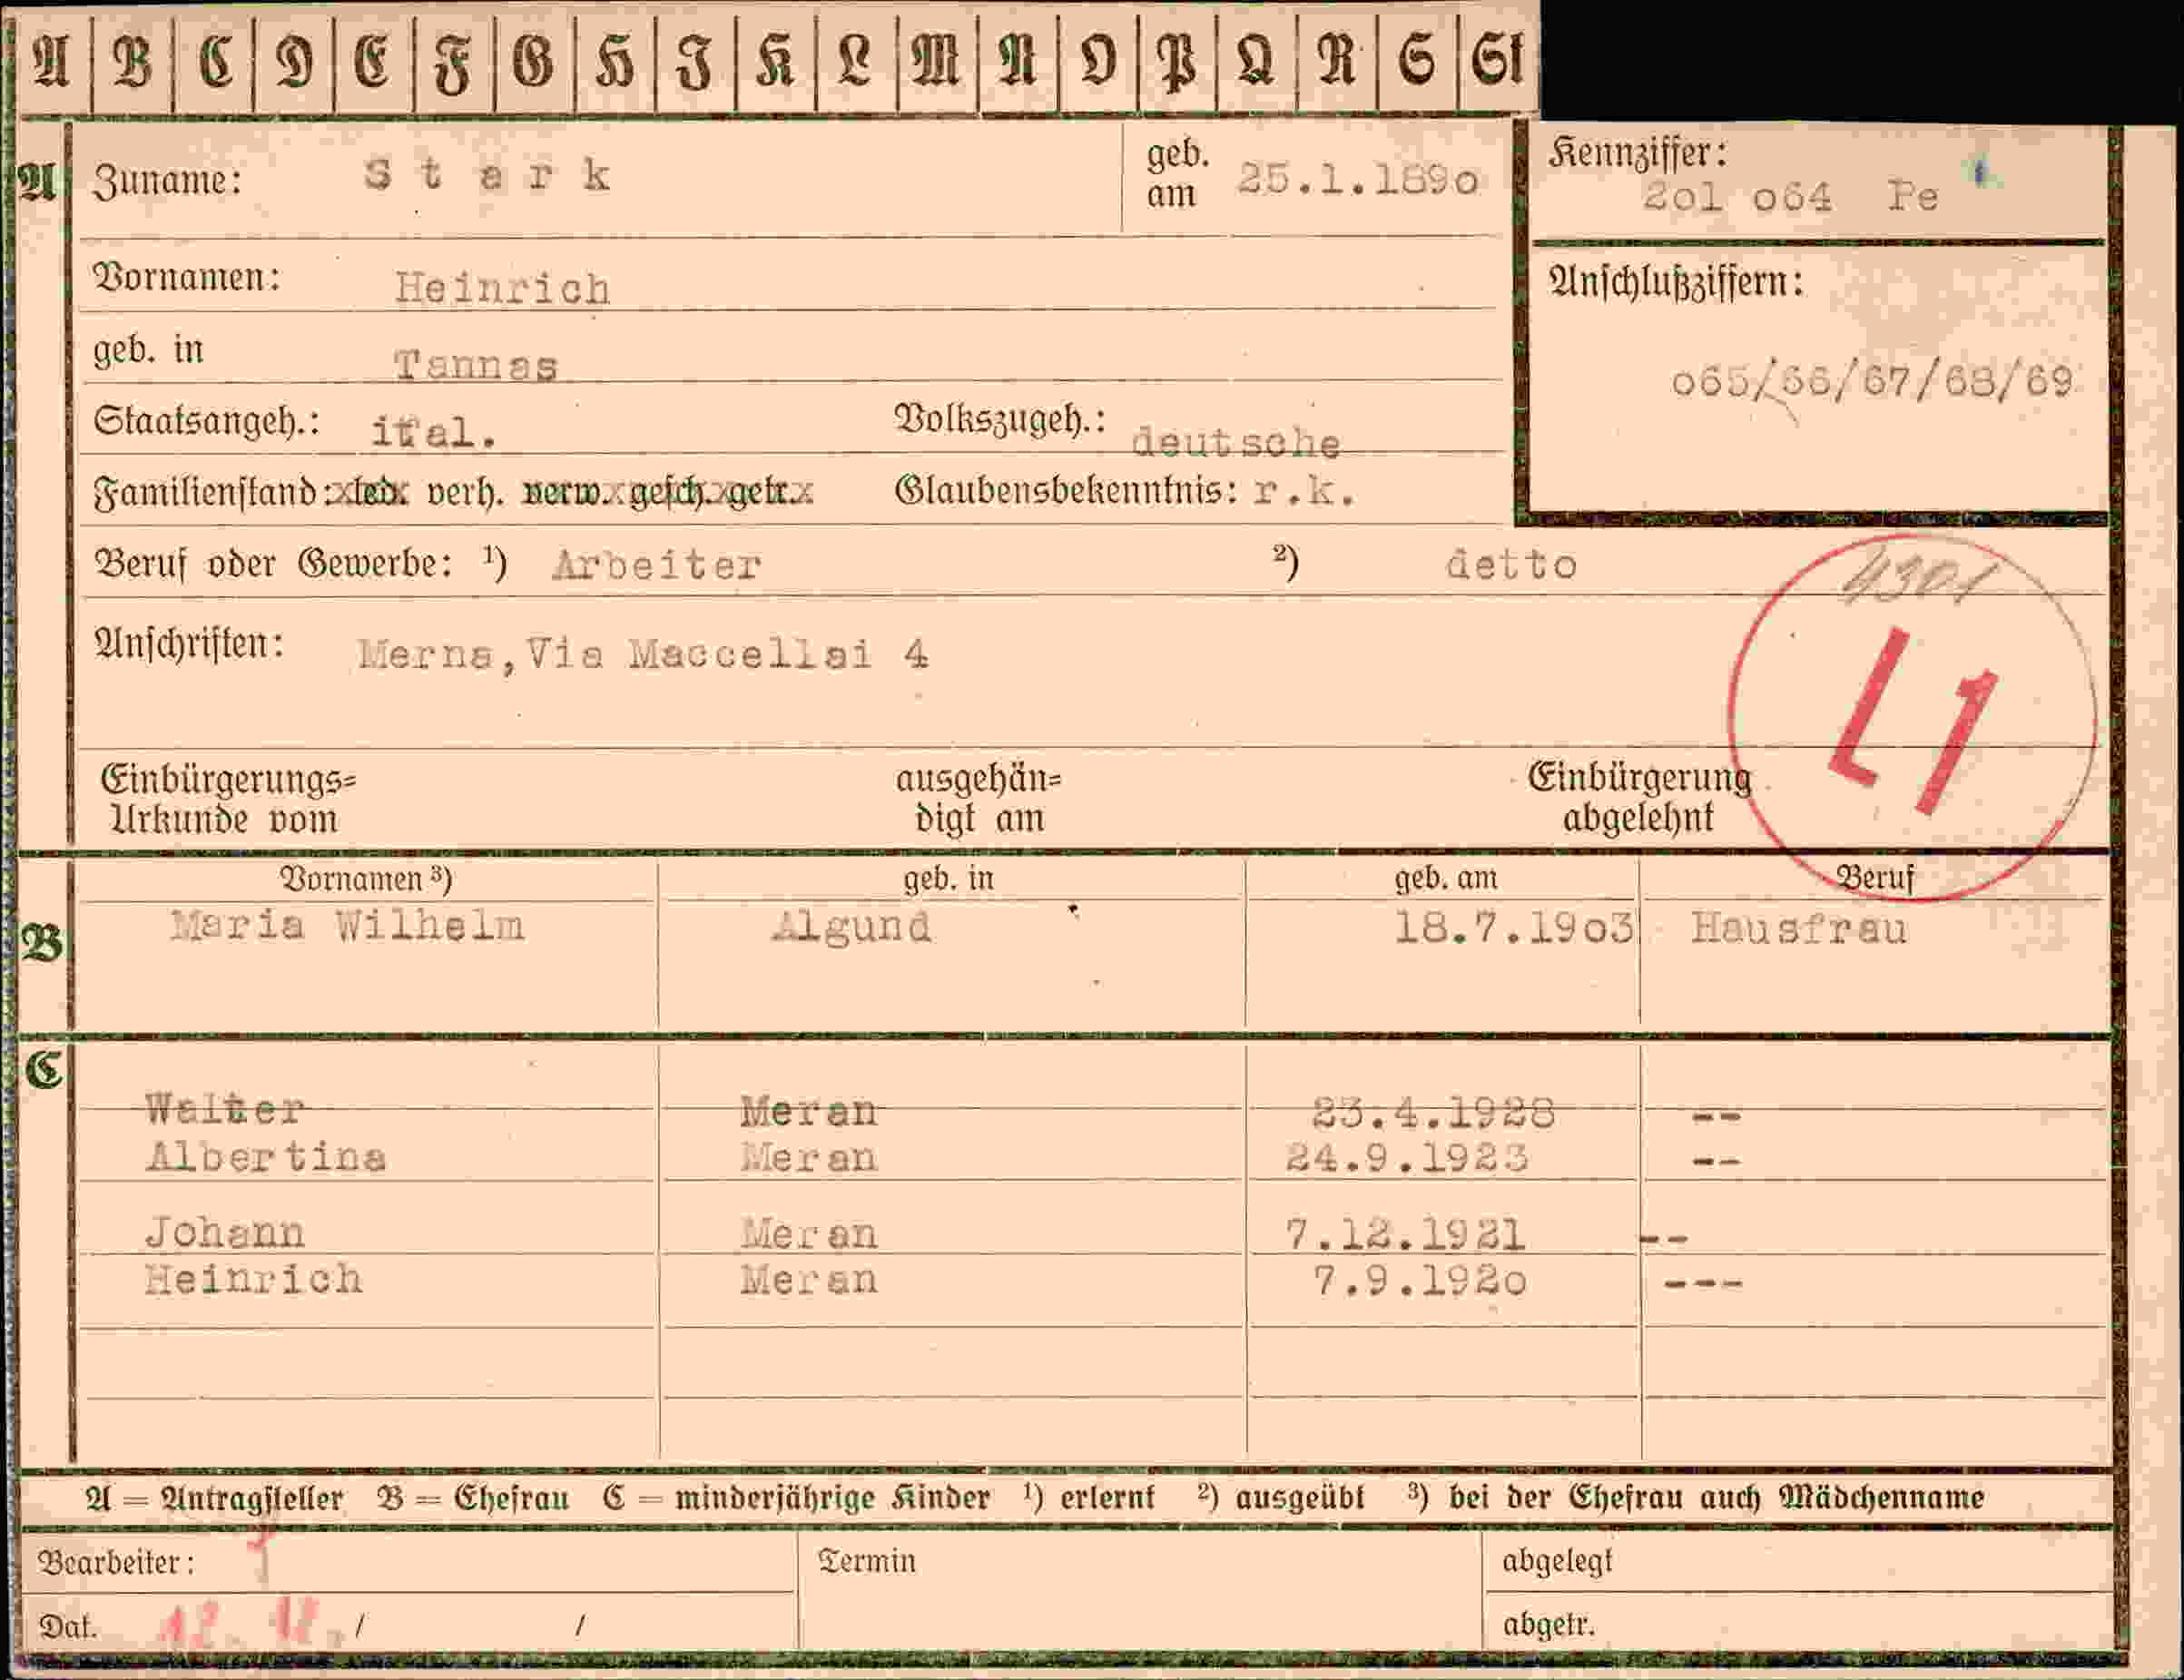Click the index tab letter G
Image resolution: width=2184 pixels, height=1680 pixels.
click(x=533, y=62)
